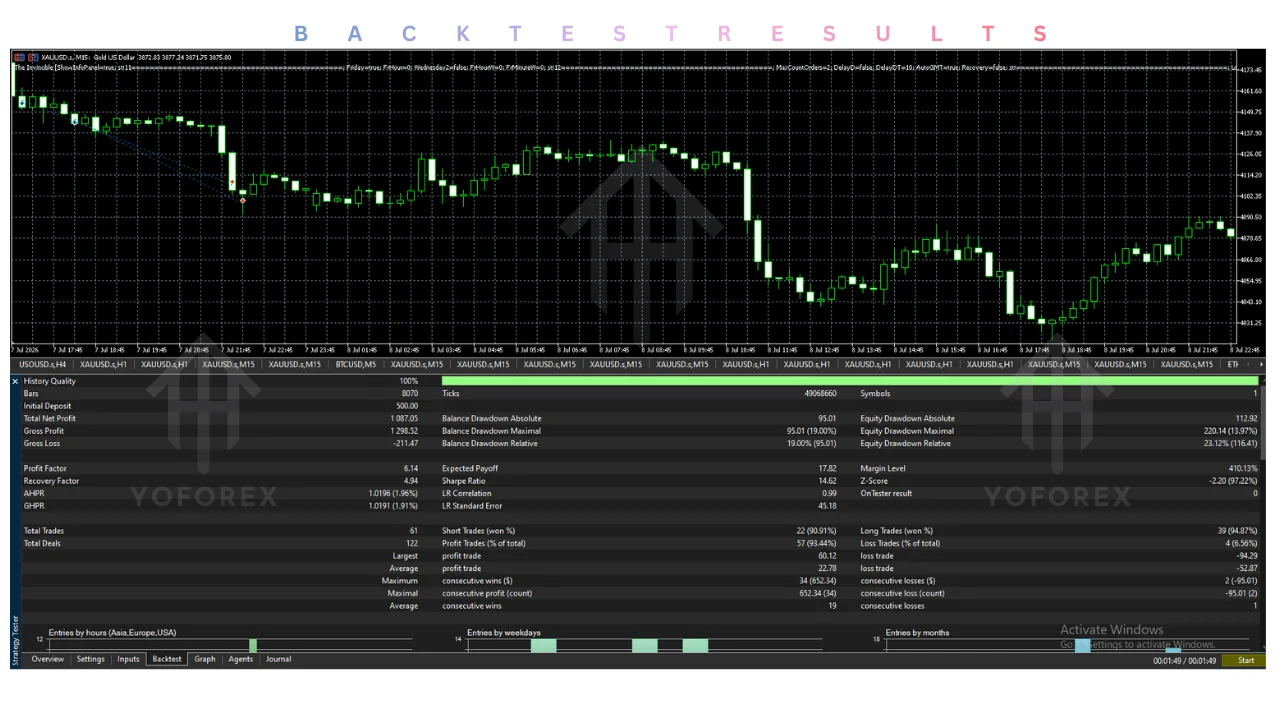This screenshot has width=1280, height=720.
Task: Select the BTCUSD,M5 chart tab
Action: pos(356,365)
